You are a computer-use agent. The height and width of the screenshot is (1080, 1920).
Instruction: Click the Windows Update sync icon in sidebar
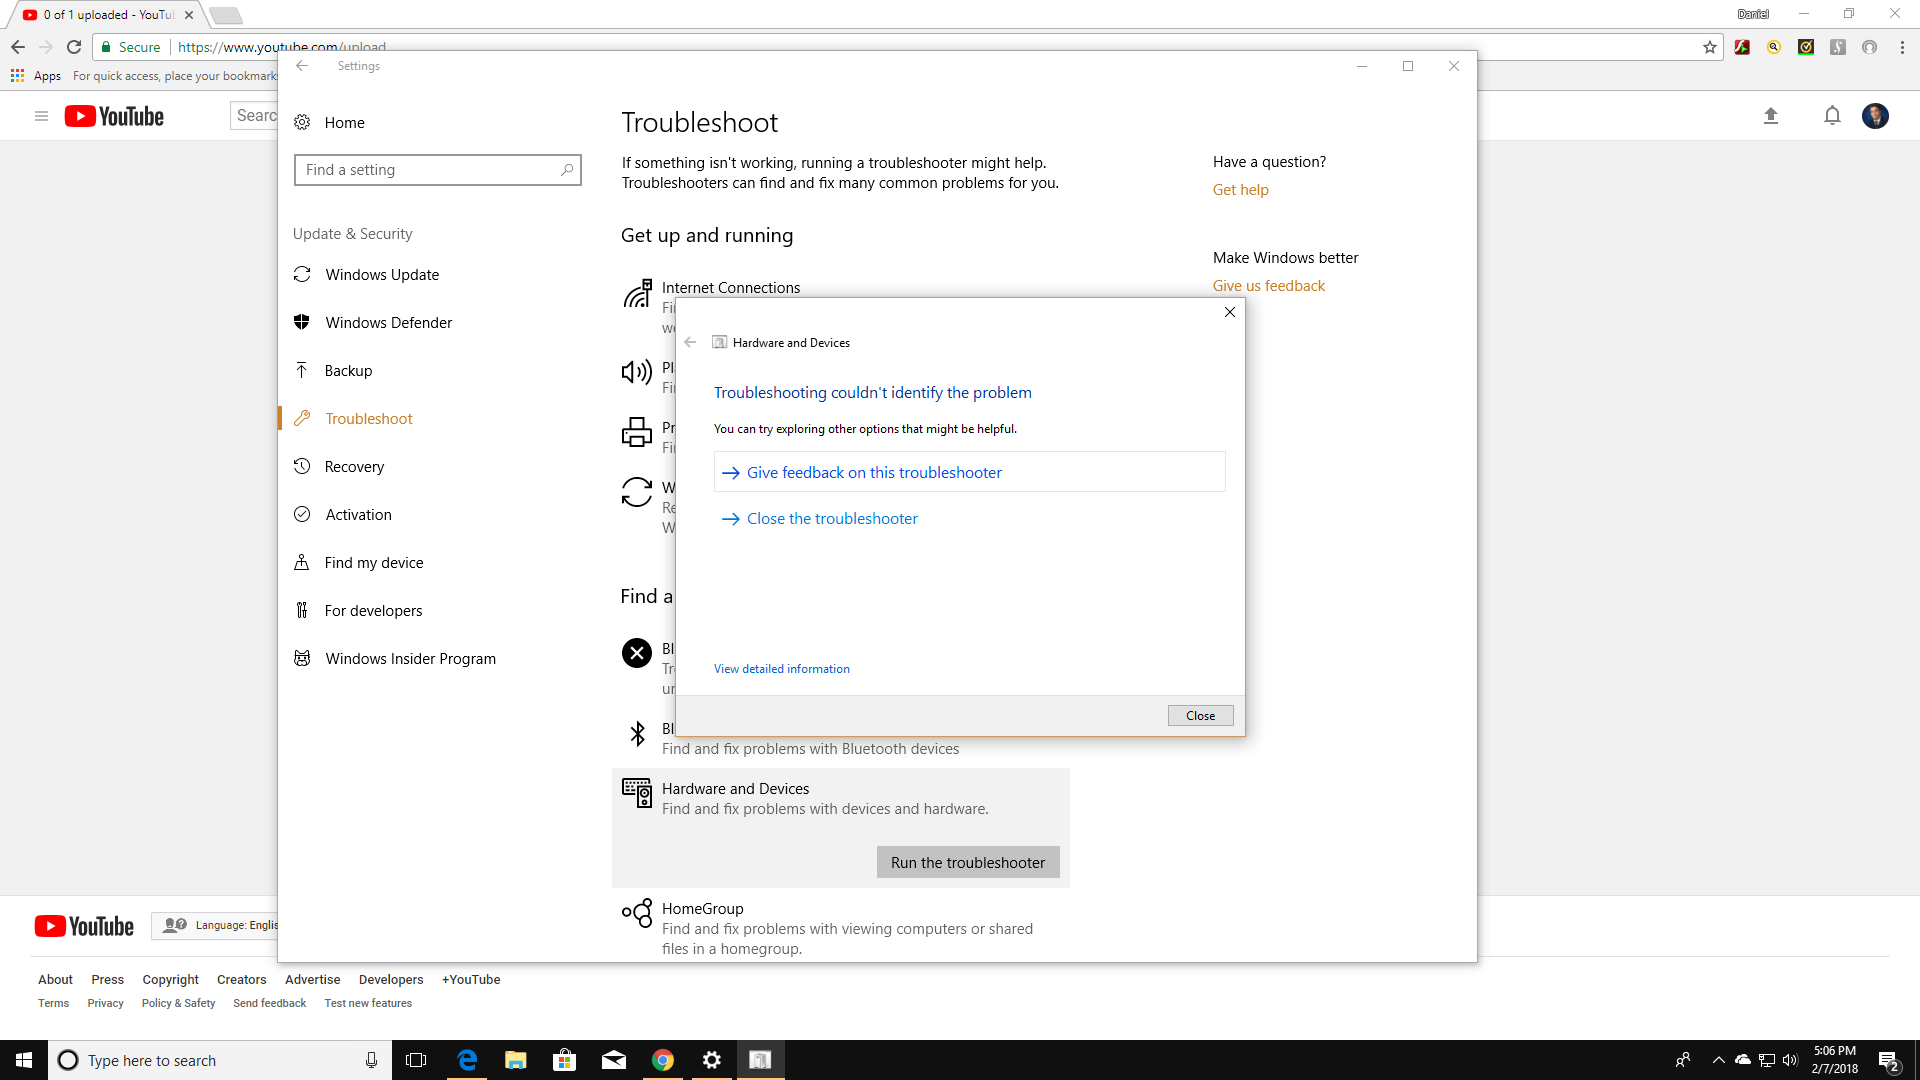click(302, 274)
